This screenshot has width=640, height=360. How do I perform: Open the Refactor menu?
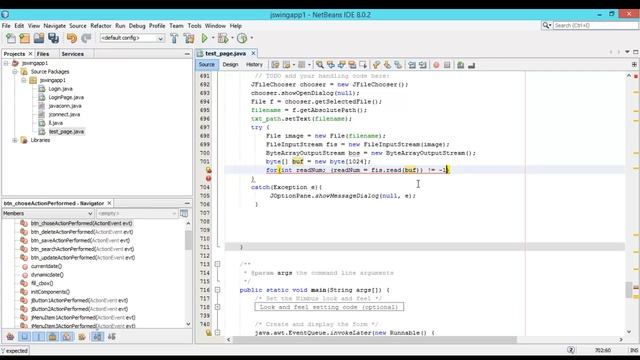tap(101, 26)
